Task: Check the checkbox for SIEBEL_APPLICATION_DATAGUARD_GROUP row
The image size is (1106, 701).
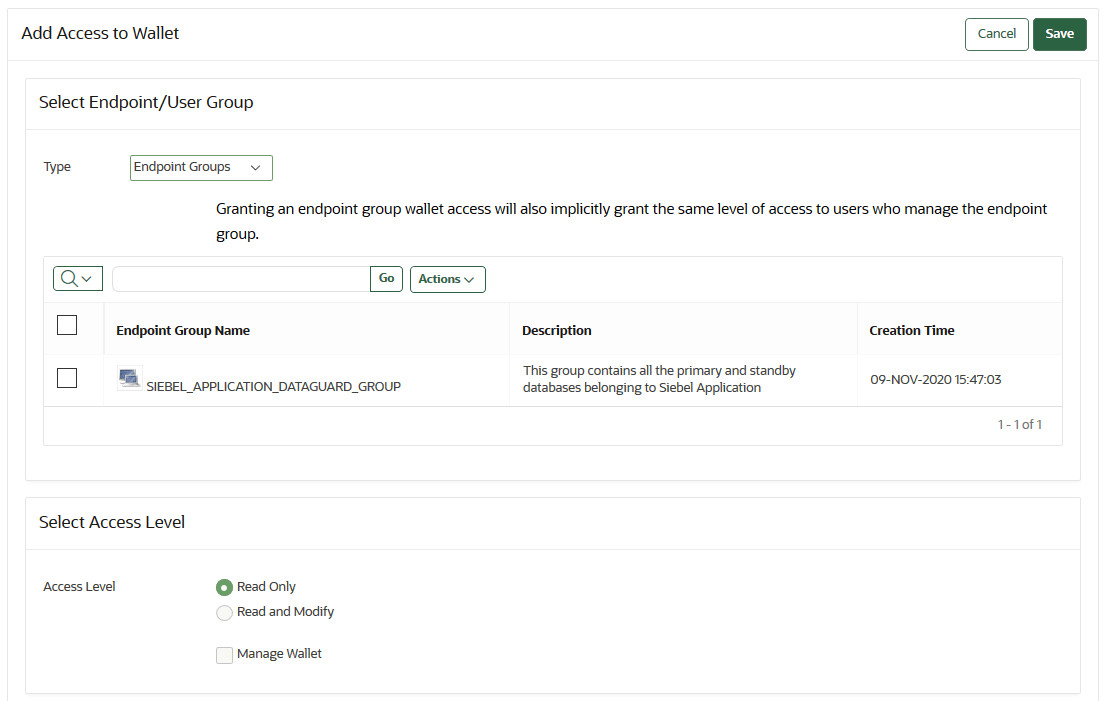Action: [x=66, y=378]
